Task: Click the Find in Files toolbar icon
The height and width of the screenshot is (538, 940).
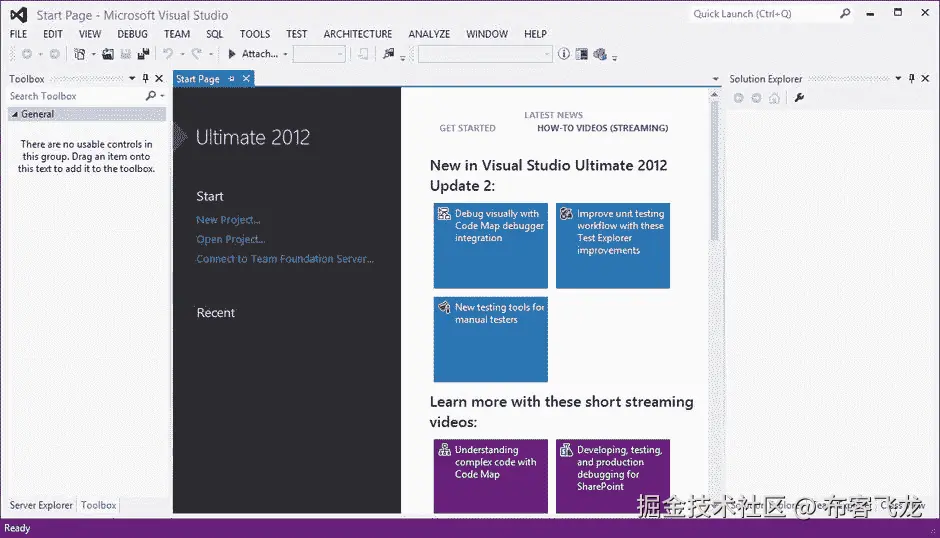Action: pos(388,54)
